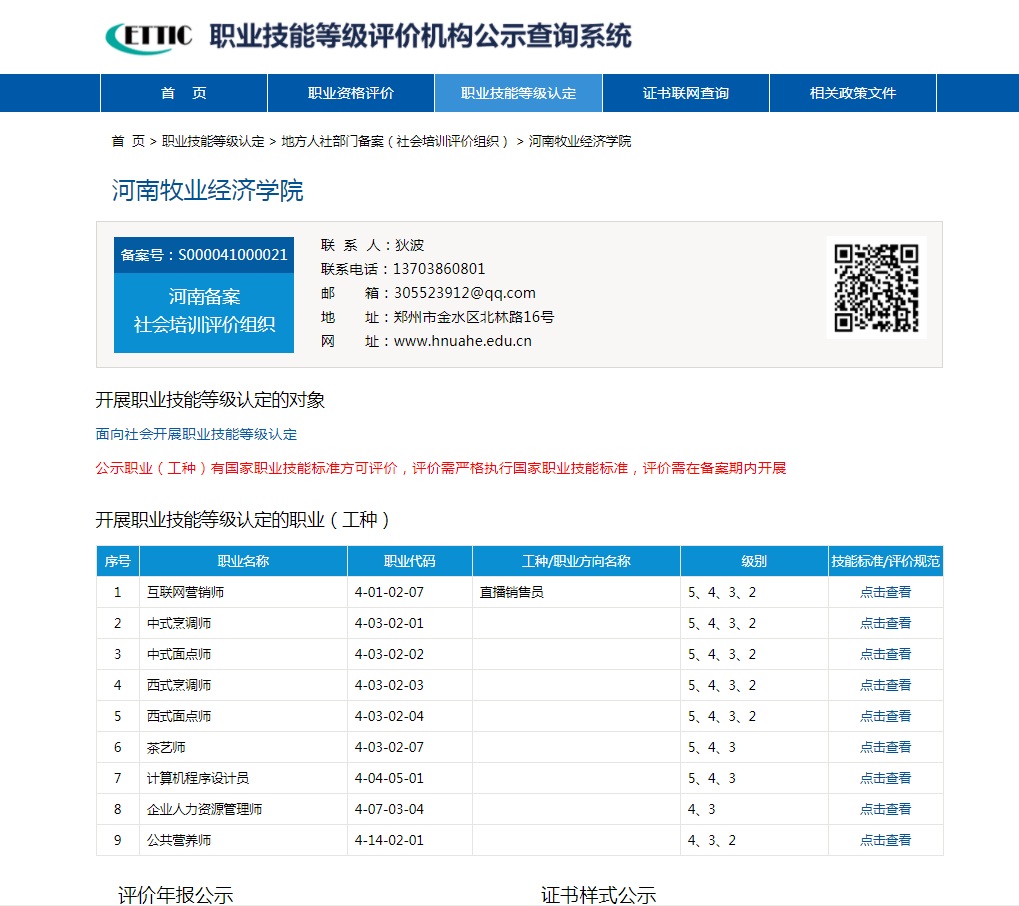Click 首页 in the breadcrumb trail
Image resolution: width=1019 pixels, height=906 pixels.
coord(128,141)
